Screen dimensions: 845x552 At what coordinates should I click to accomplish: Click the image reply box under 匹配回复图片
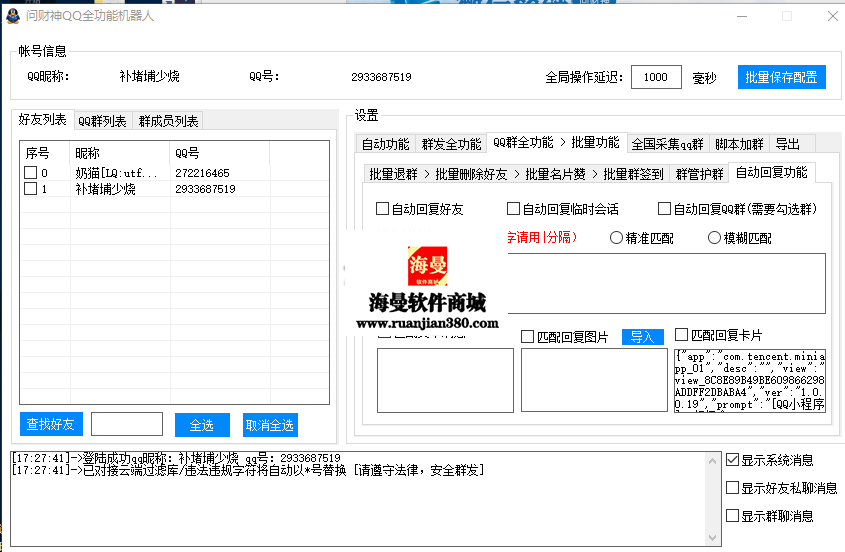point(594,381)
